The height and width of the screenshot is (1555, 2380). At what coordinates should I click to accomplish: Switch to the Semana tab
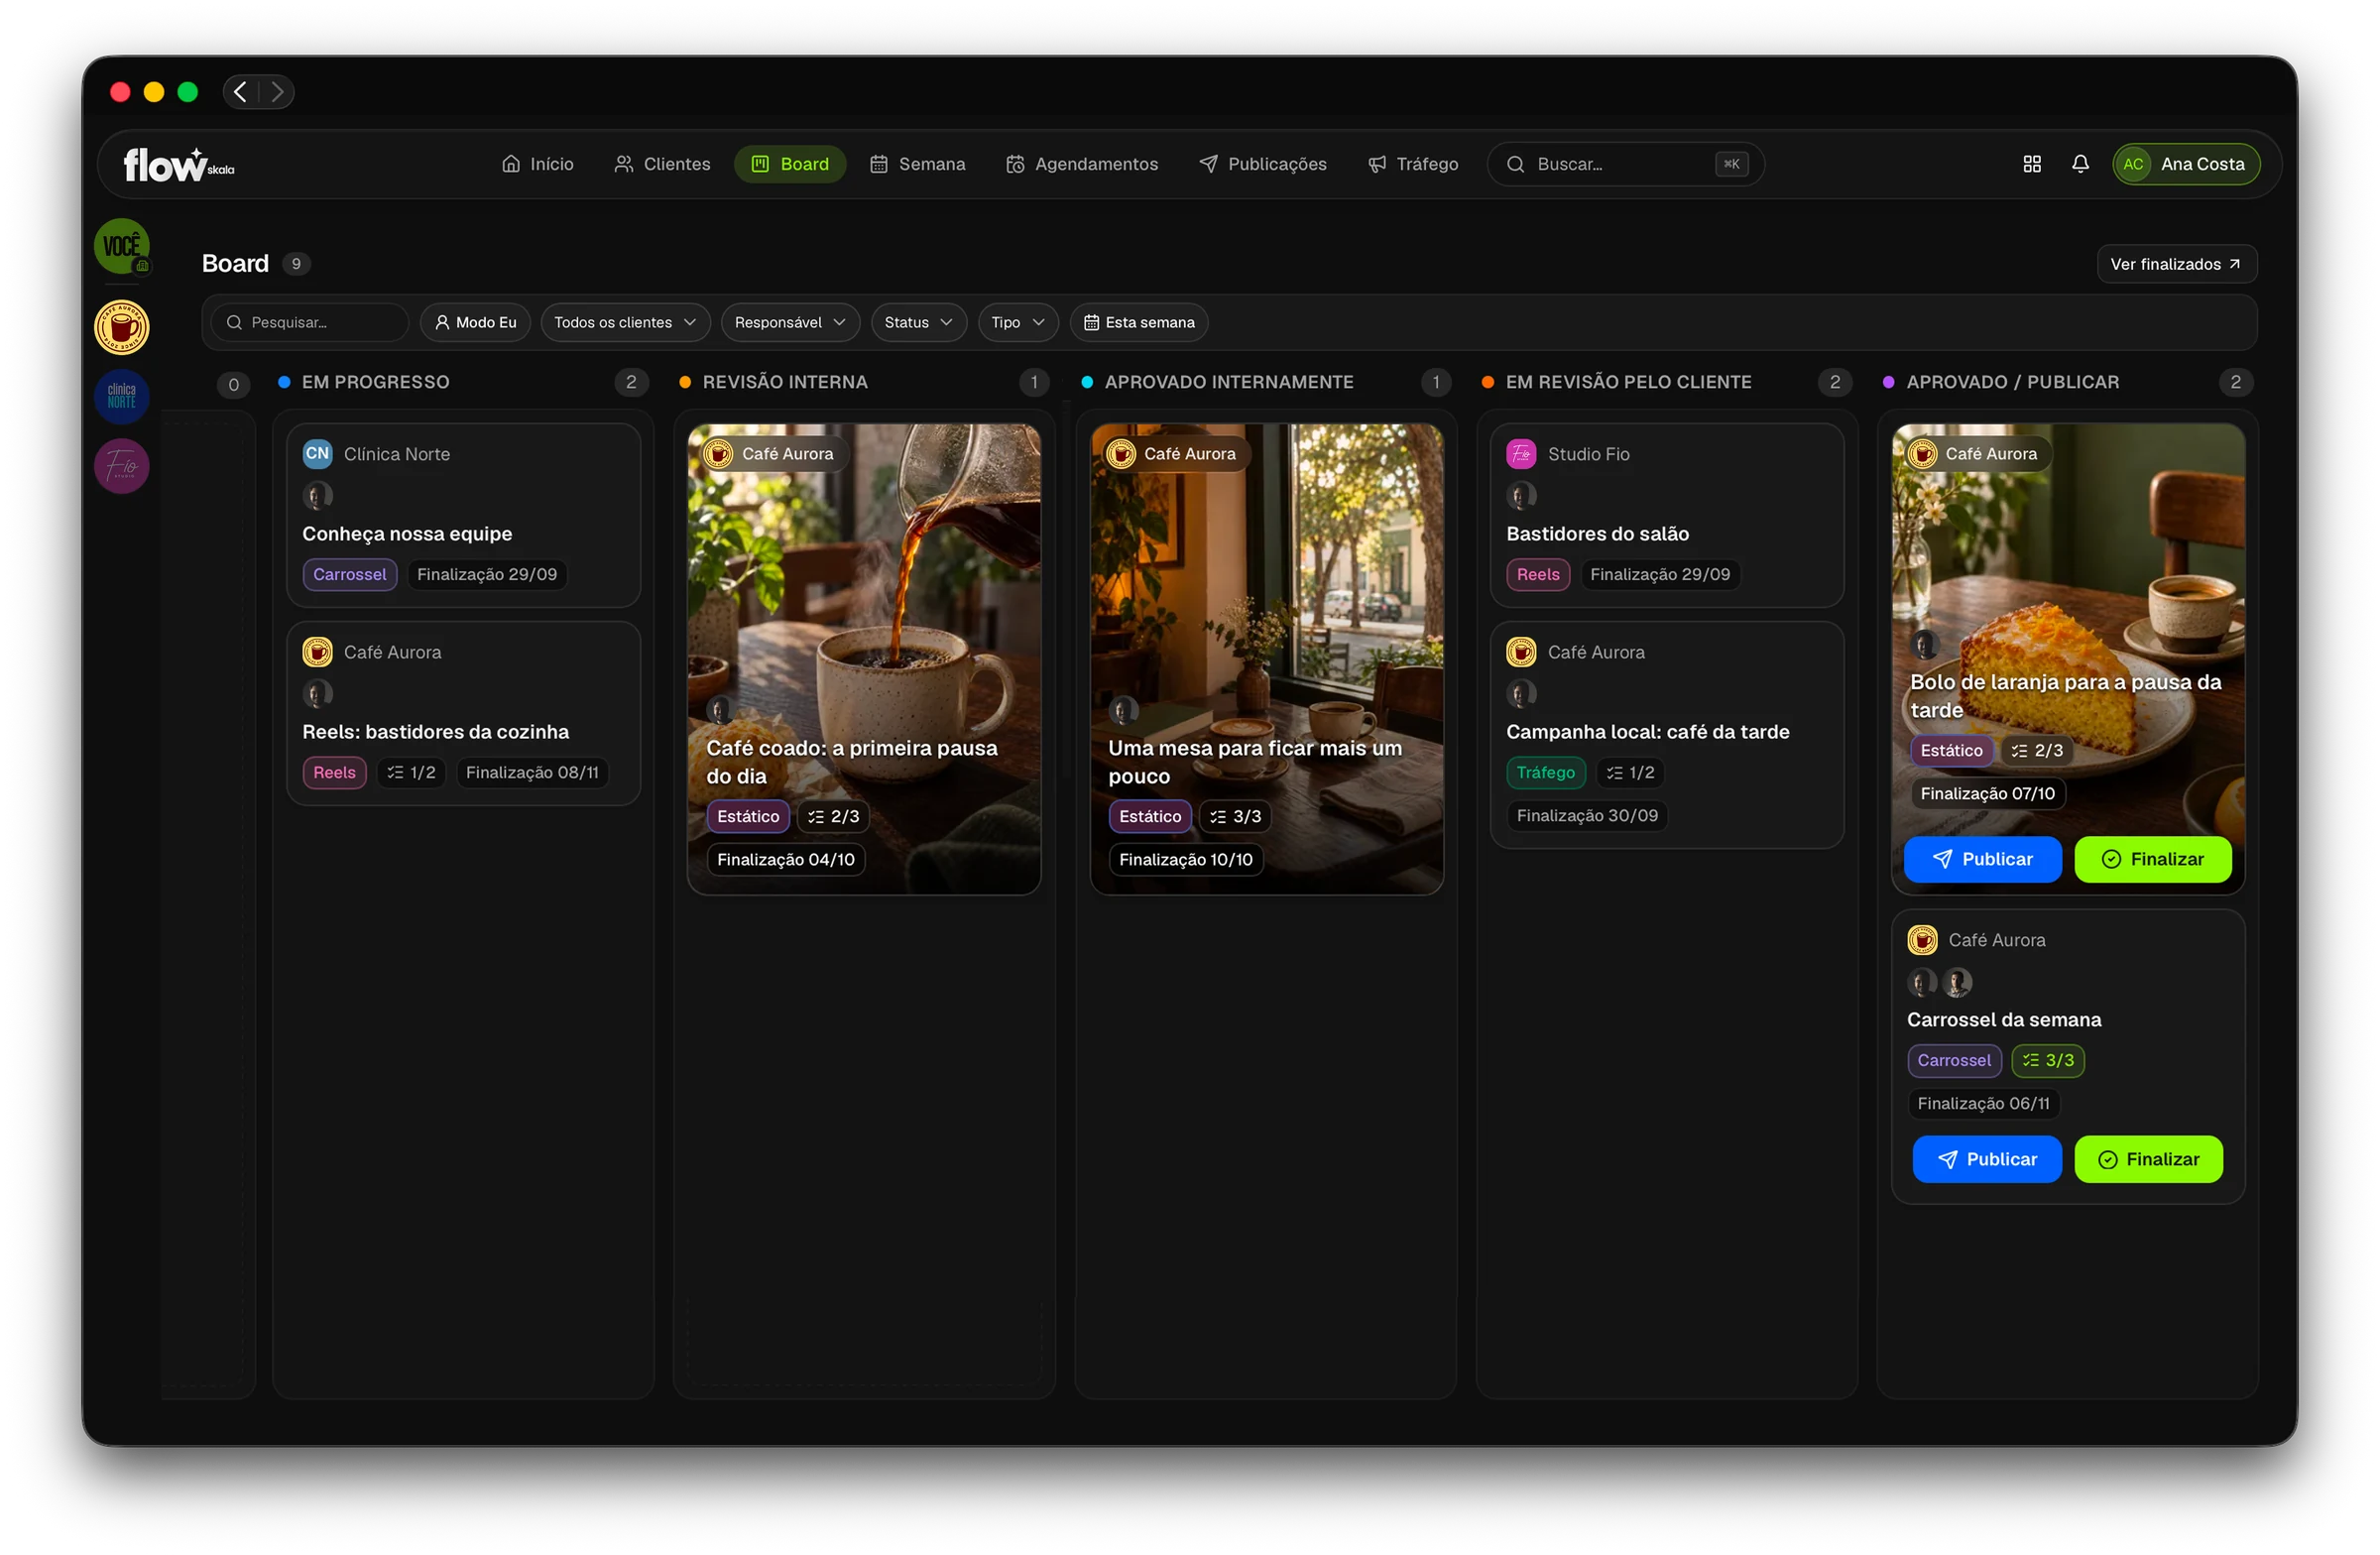[917, 164]
